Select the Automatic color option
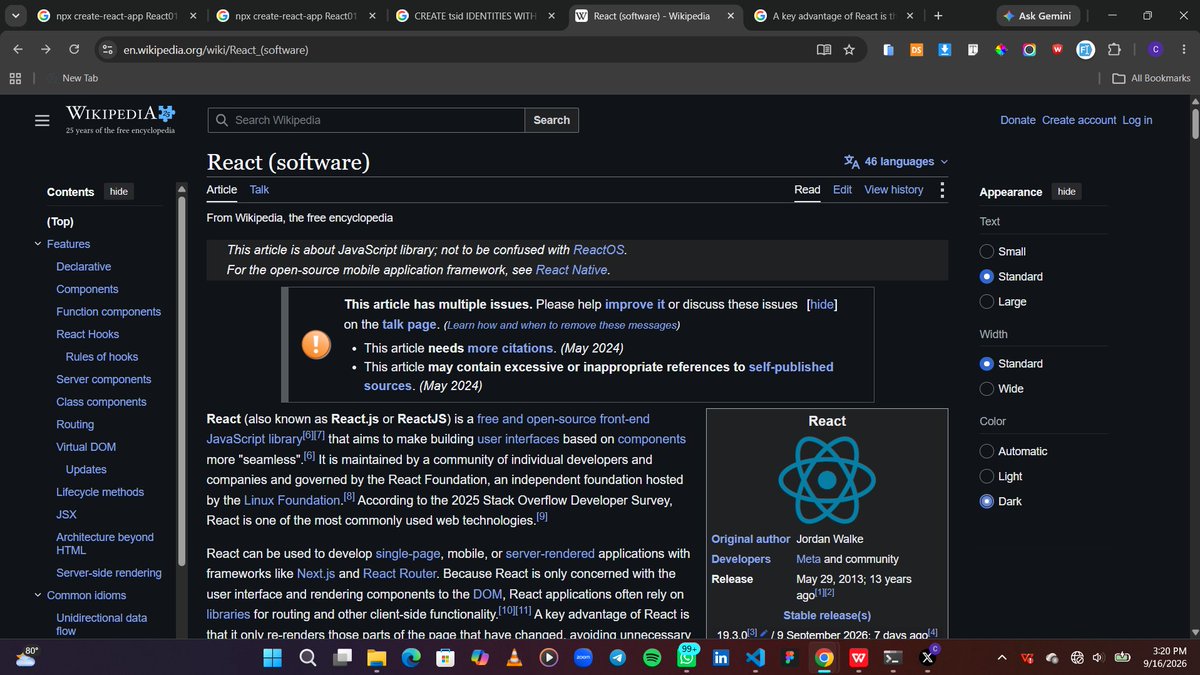Image resolution: width=1200 pixels, height=675 pixels. click(x=987, y=452)
